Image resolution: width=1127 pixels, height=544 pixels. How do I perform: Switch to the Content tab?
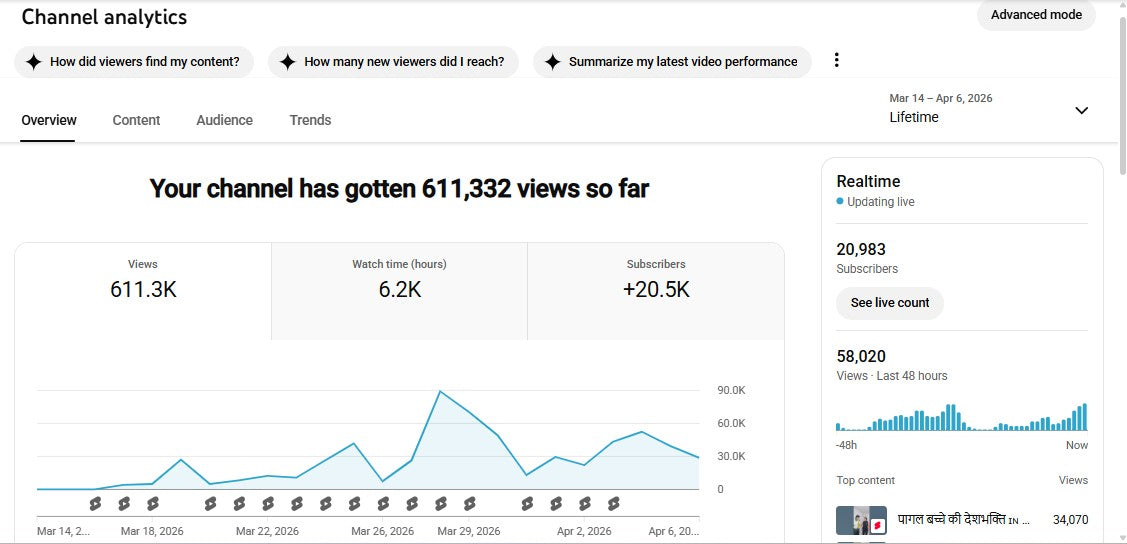point(136,120)
